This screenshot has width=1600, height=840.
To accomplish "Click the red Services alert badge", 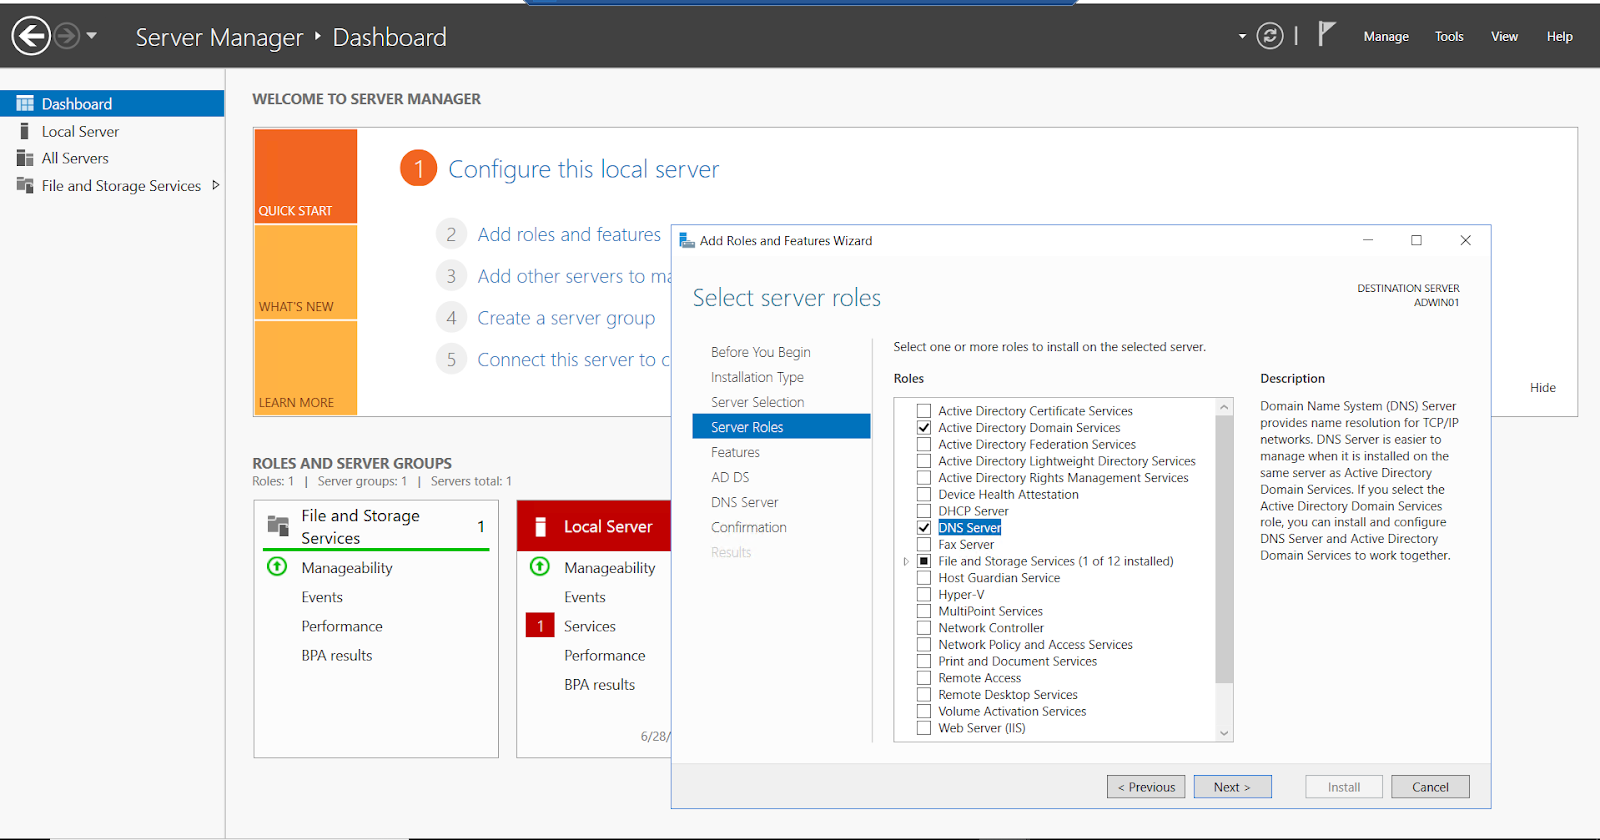I will pyautogui.click(x=540, y=626).
